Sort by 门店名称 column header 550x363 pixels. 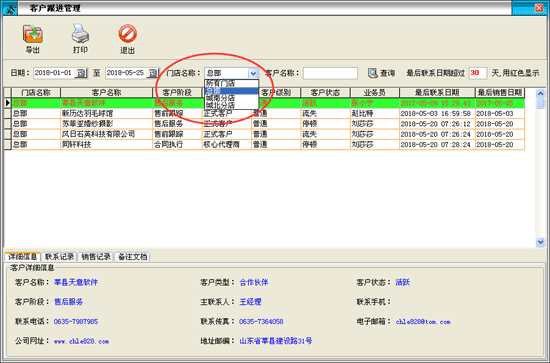(x=36, y=93)
